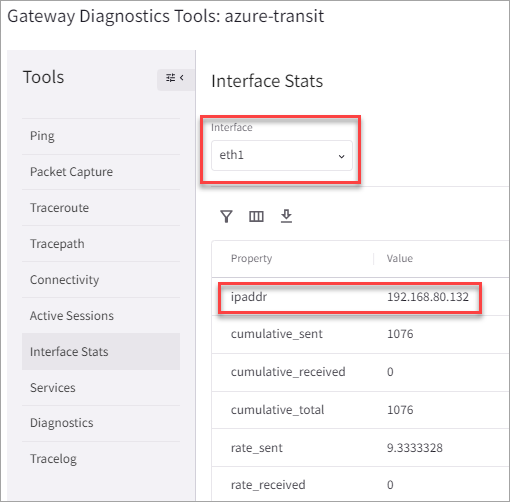Viewport: 510px width, 502px height.
Task: Select the ipaddr property cell
Action: (x=249, y=297)
